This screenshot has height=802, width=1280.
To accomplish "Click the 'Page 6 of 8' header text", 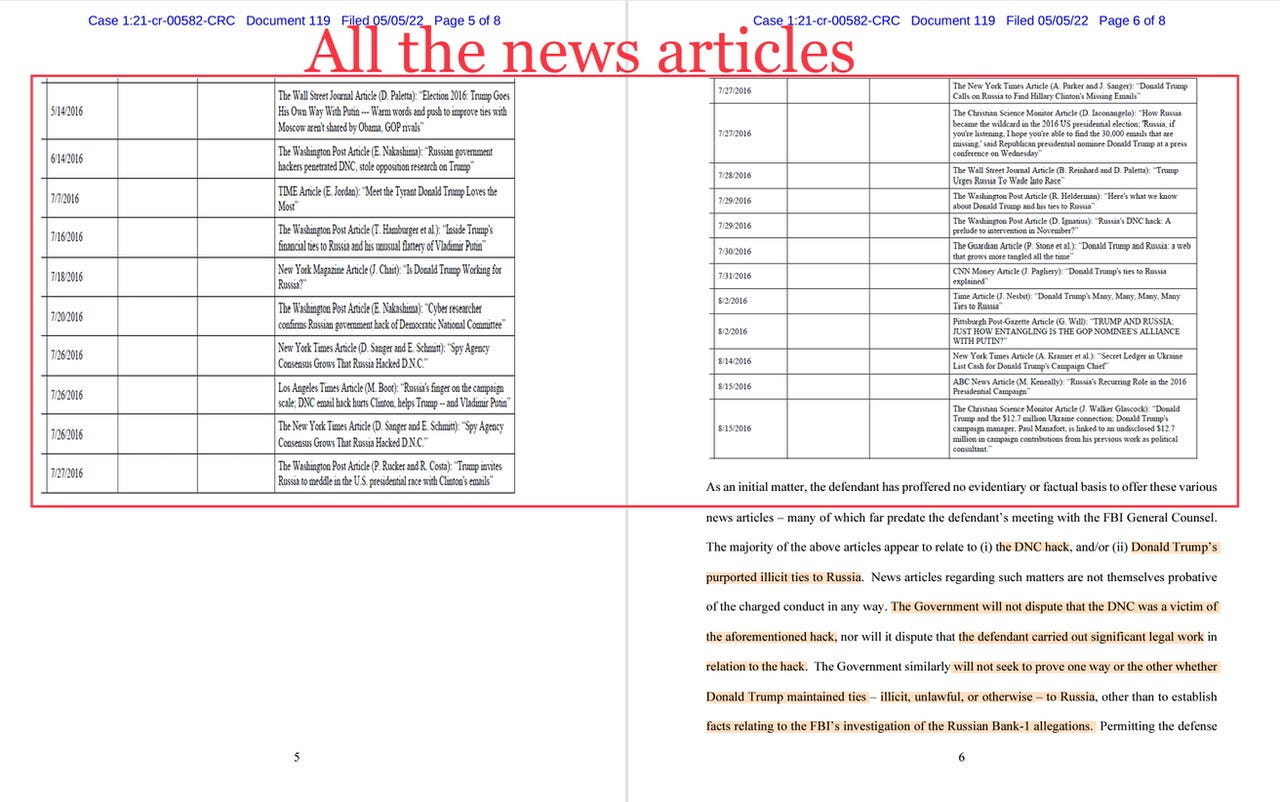I will (x=1132, y=20).
